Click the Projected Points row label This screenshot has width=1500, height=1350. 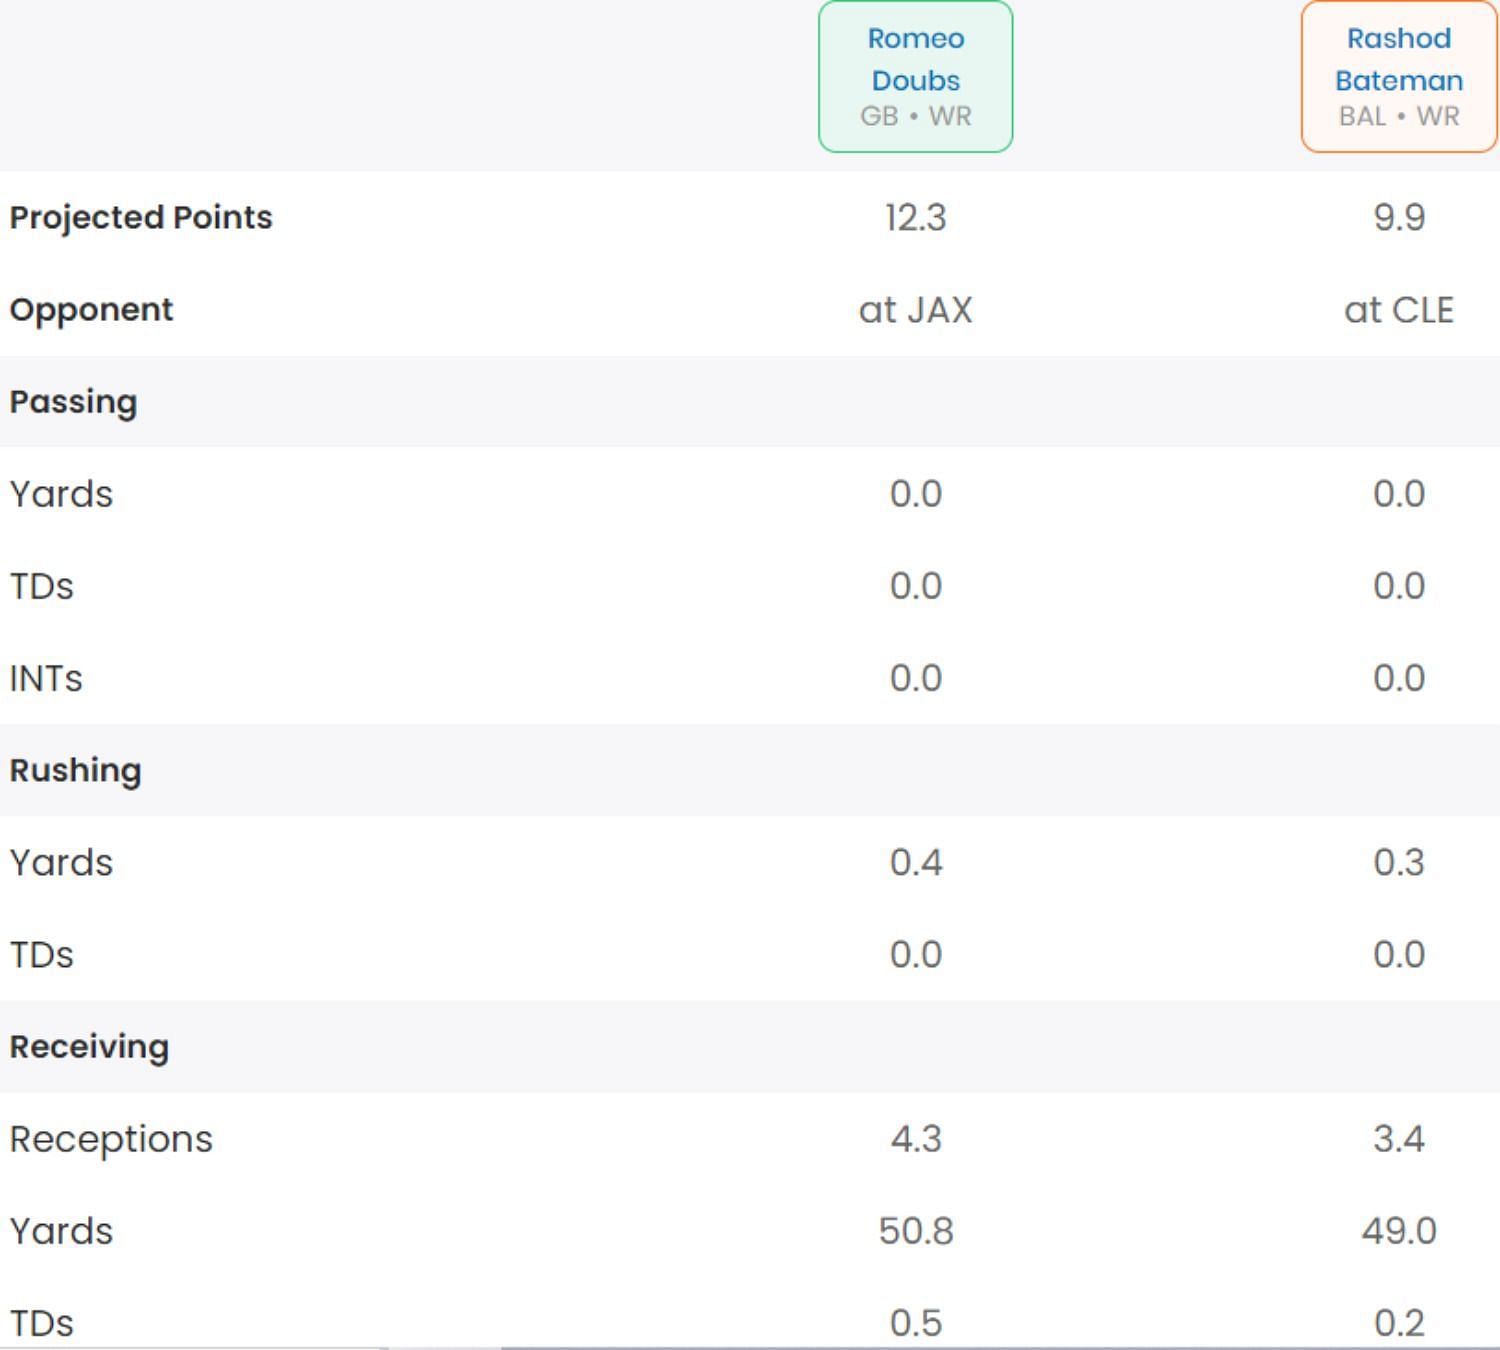(x=141, y=217)
